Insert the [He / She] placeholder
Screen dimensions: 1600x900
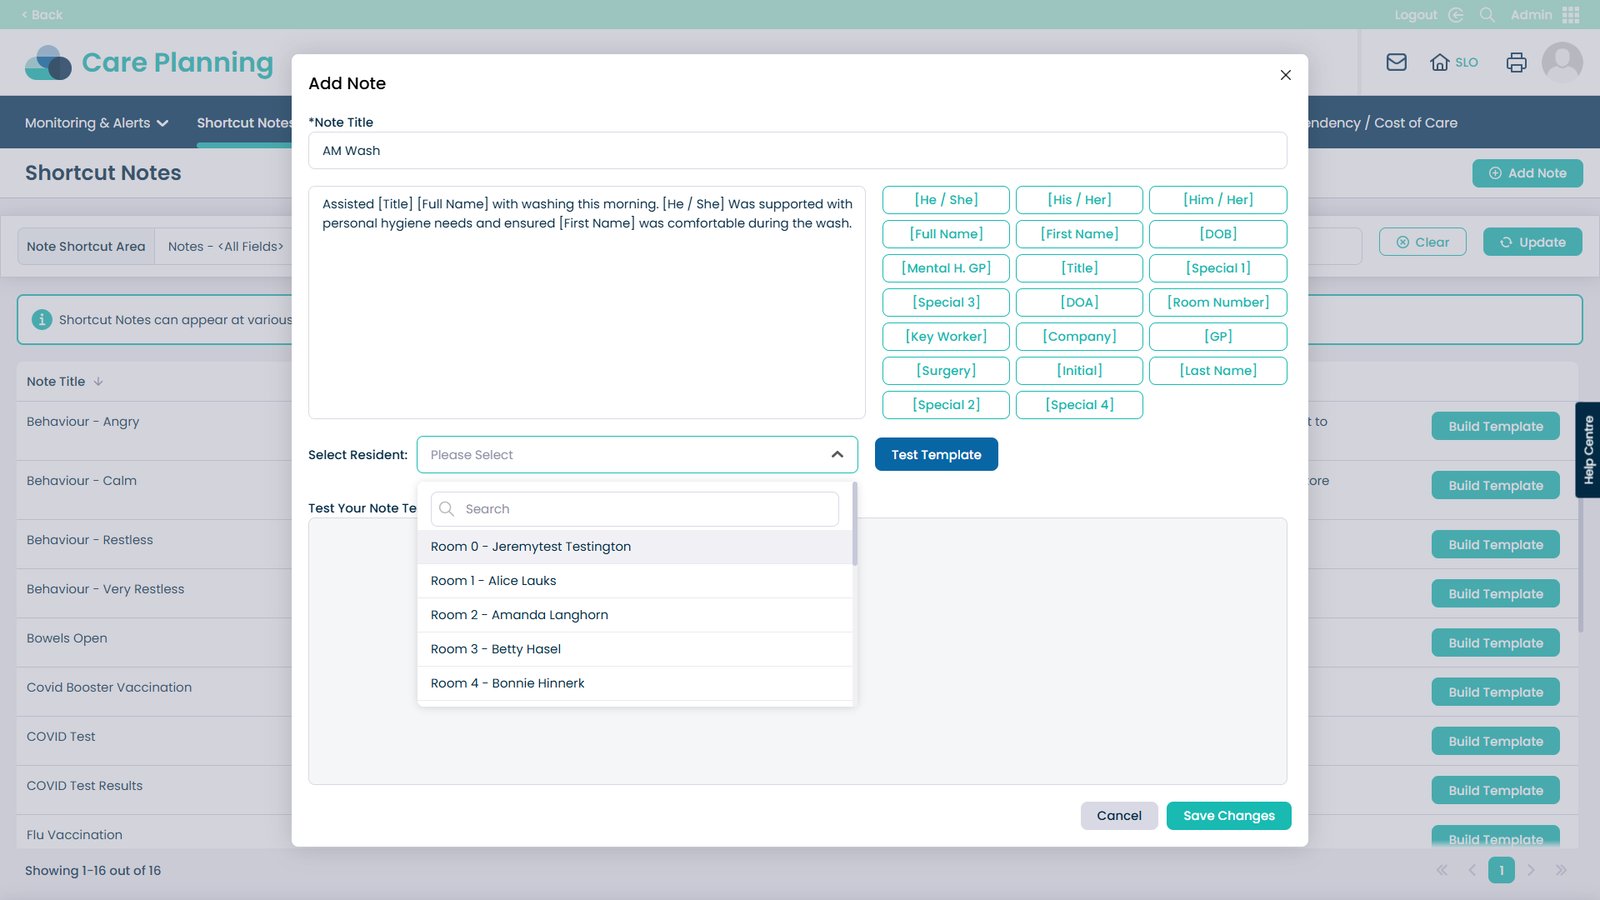[946, 200]
